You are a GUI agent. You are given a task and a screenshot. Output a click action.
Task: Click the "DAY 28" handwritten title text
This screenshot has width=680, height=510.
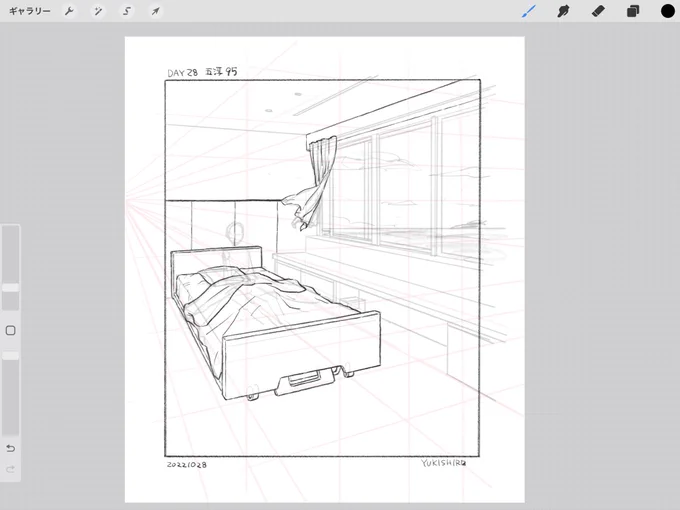click(x=183, y=73)
